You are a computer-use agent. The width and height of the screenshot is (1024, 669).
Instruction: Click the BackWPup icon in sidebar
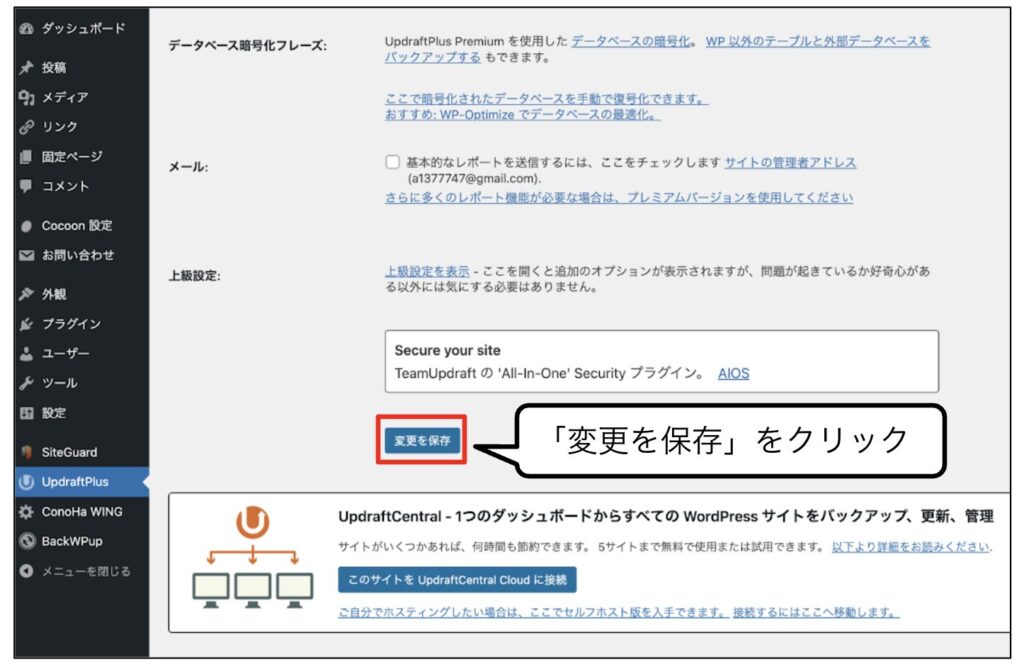tap(26, 541)
